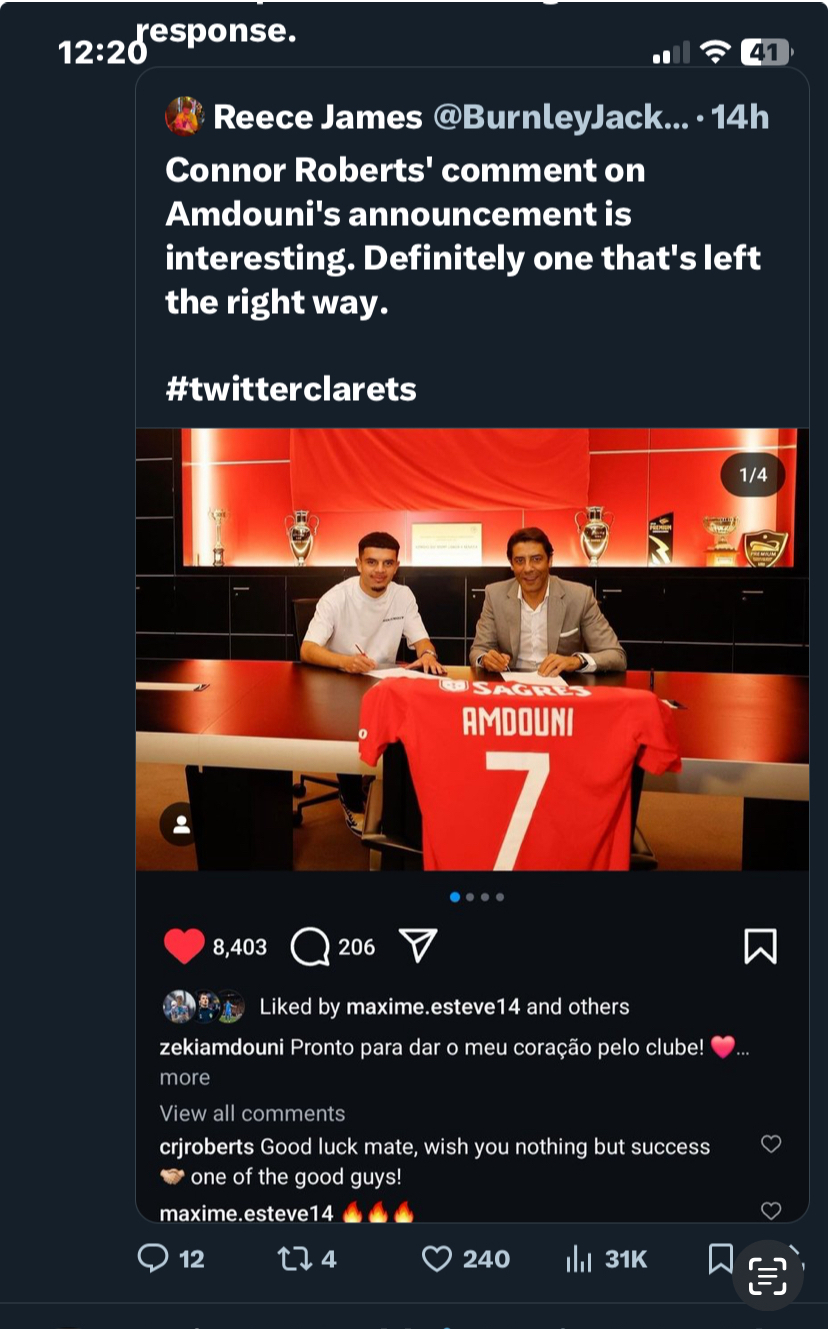
Task: Open the Amdouni signing photo
Action: [x=472, y=650]
